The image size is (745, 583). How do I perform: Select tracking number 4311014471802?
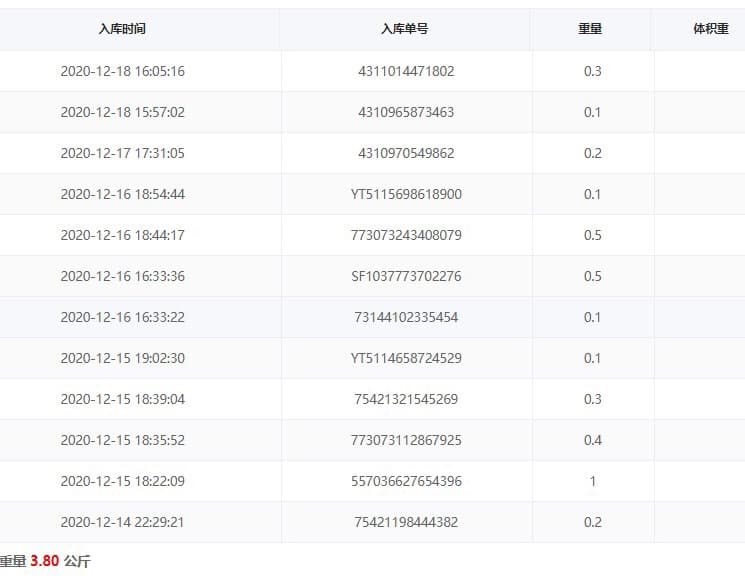coord(406,71)
